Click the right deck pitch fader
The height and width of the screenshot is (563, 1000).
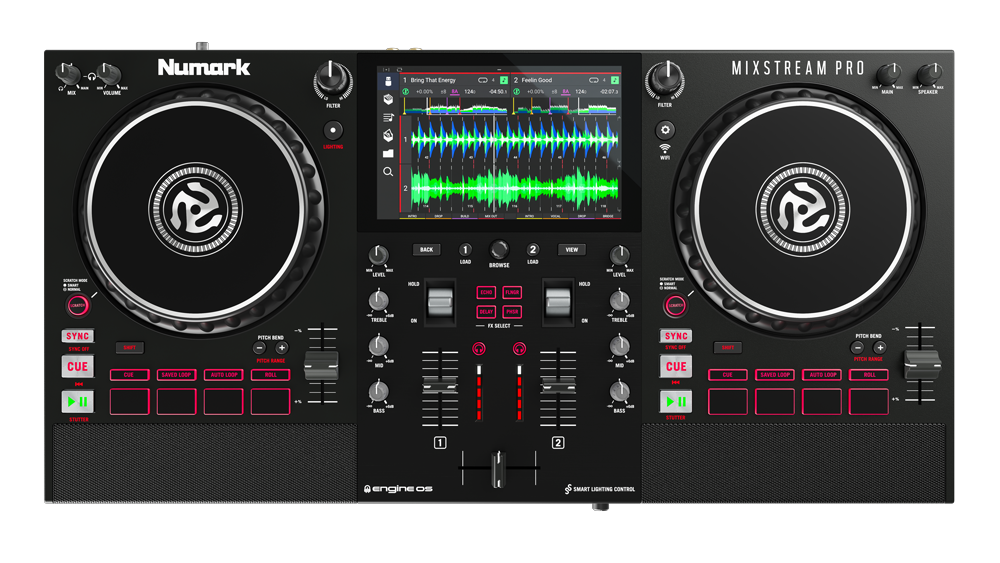coord(922,364)
